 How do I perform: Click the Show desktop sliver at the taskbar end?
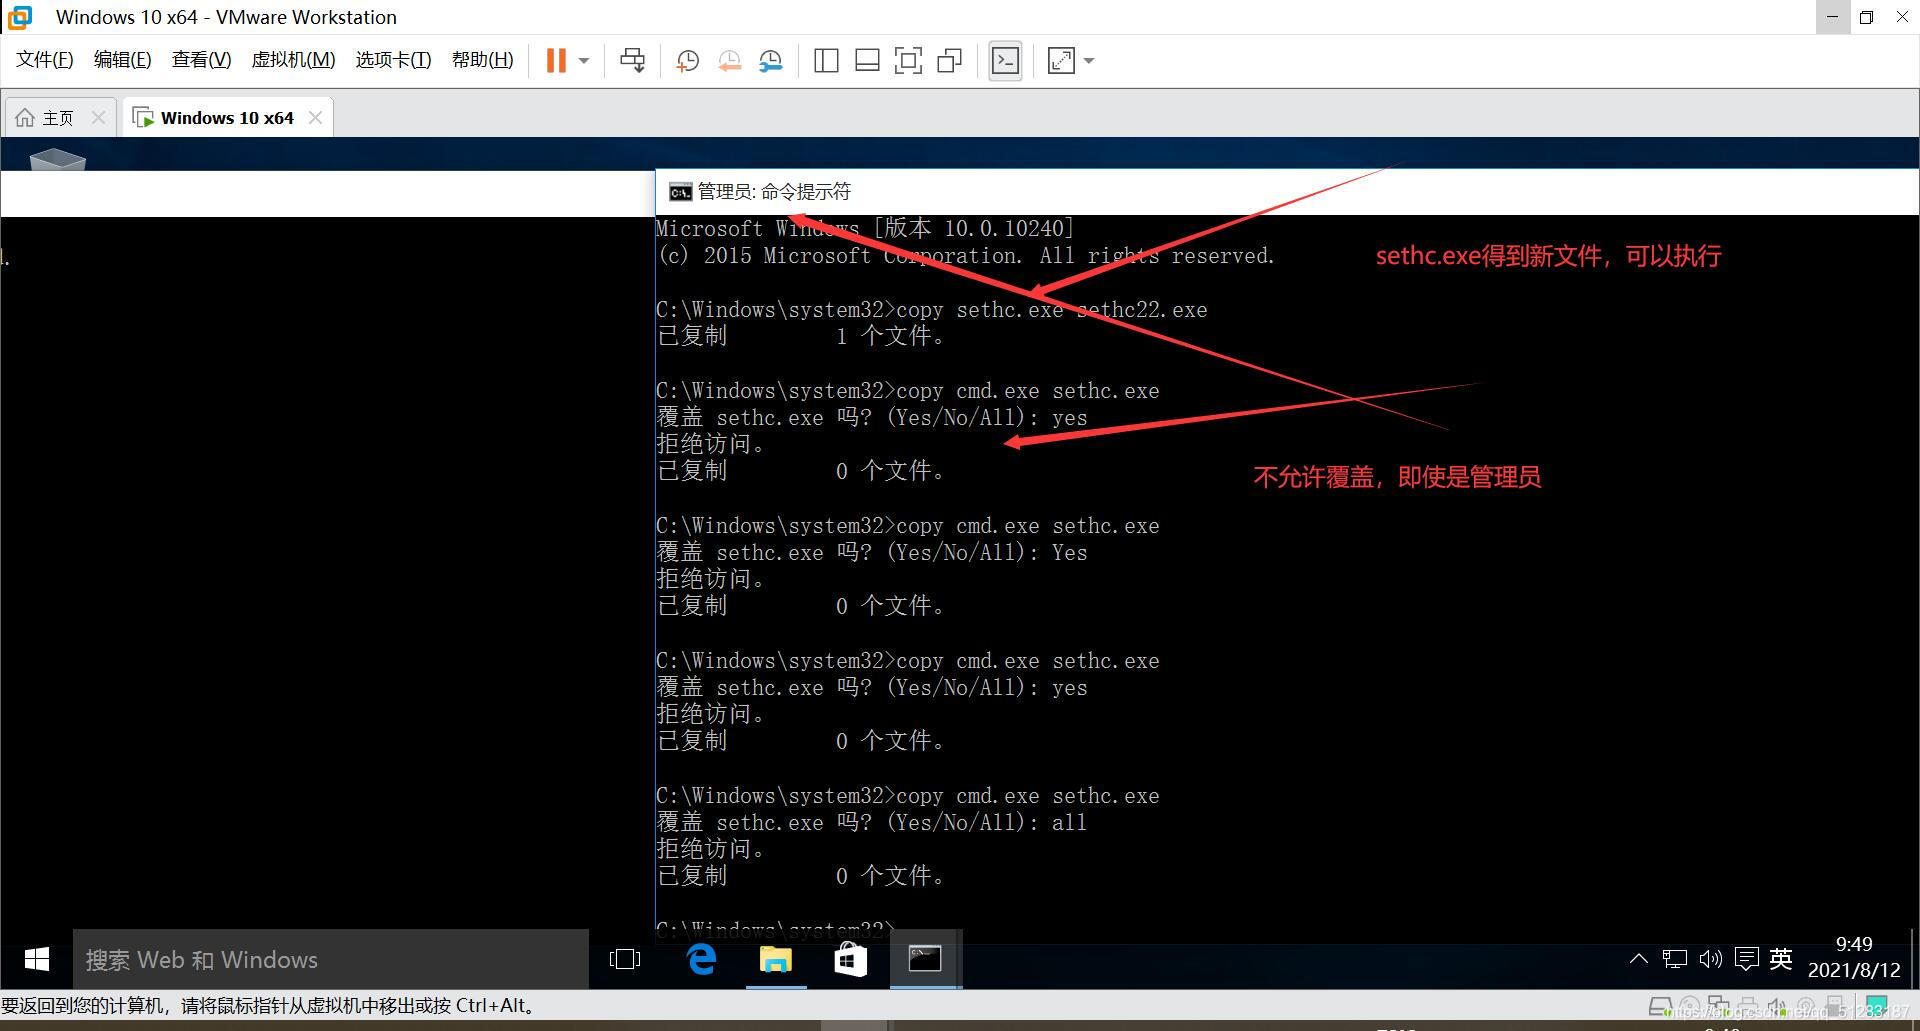(1914, 960)
